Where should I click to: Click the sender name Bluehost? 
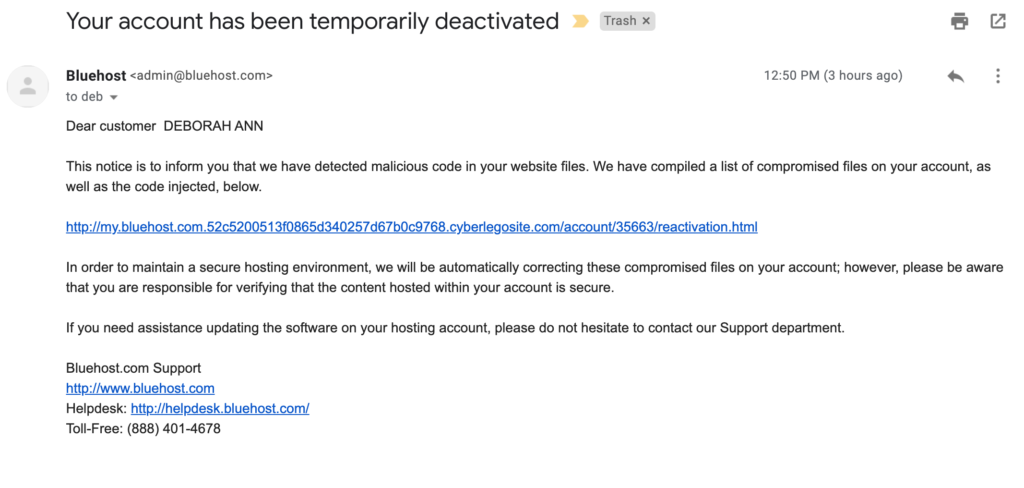96,75
